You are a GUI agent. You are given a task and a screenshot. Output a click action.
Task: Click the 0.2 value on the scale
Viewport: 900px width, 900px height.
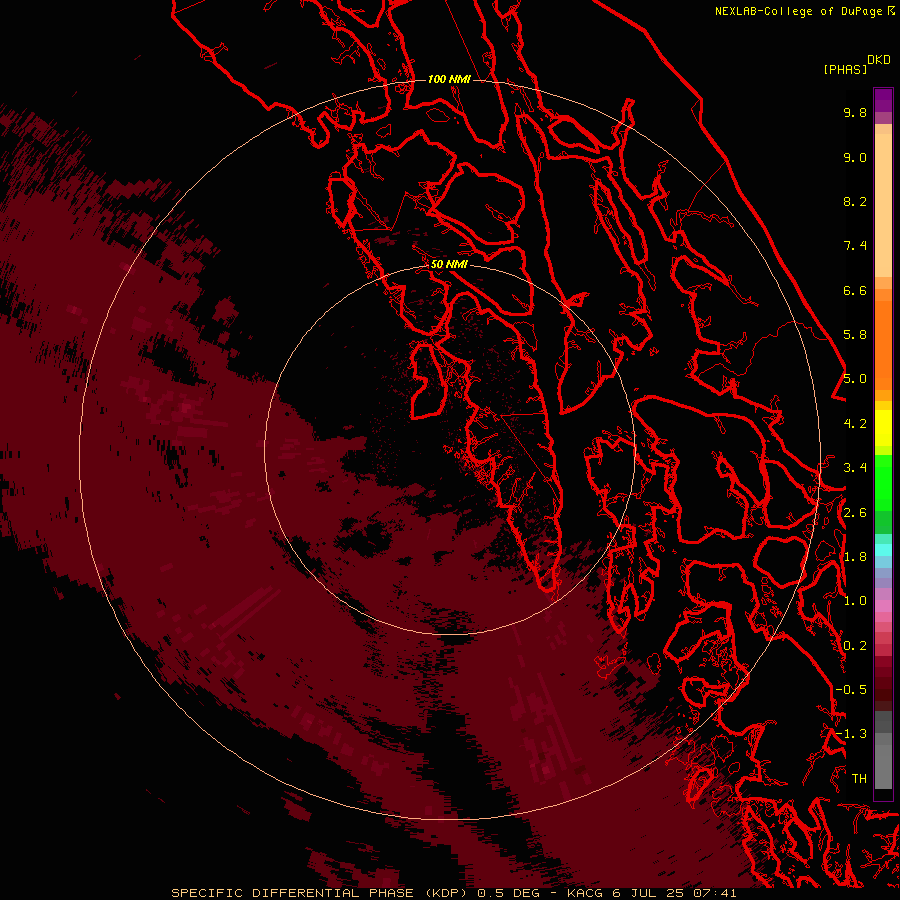point(855,646)
